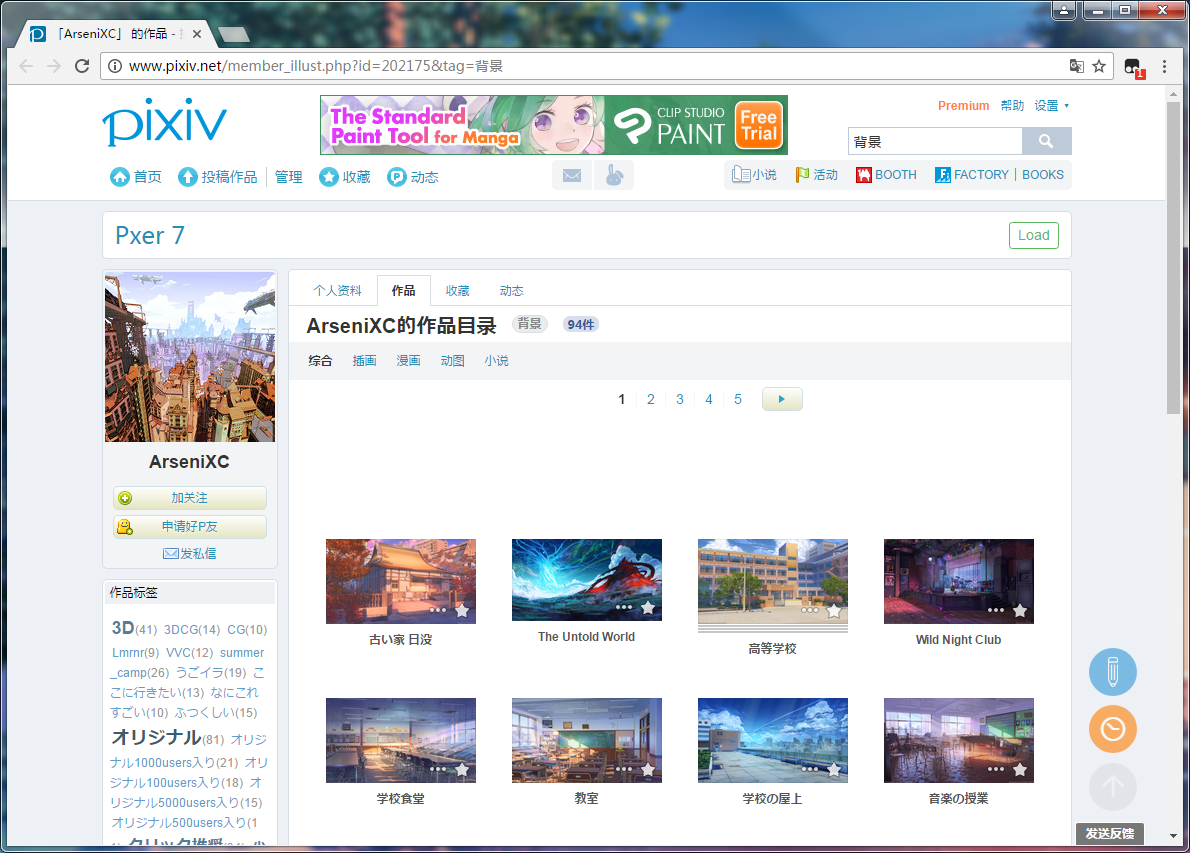Image resolution: width=1190 pixels, height=853 pixels.
Task: Click 发送反馈 feedback button
Action: pyautogui.click(x=1110, y=833)
